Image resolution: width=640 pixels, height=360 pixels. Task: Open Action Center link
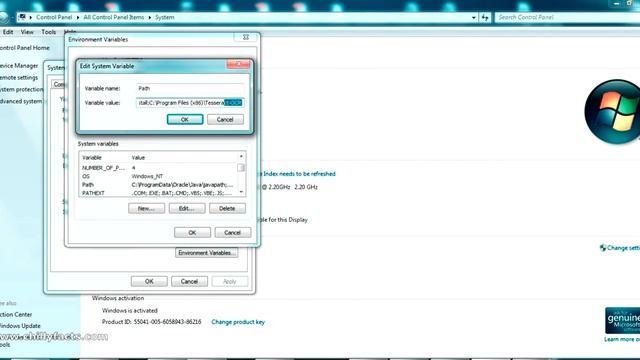point(16,314)
